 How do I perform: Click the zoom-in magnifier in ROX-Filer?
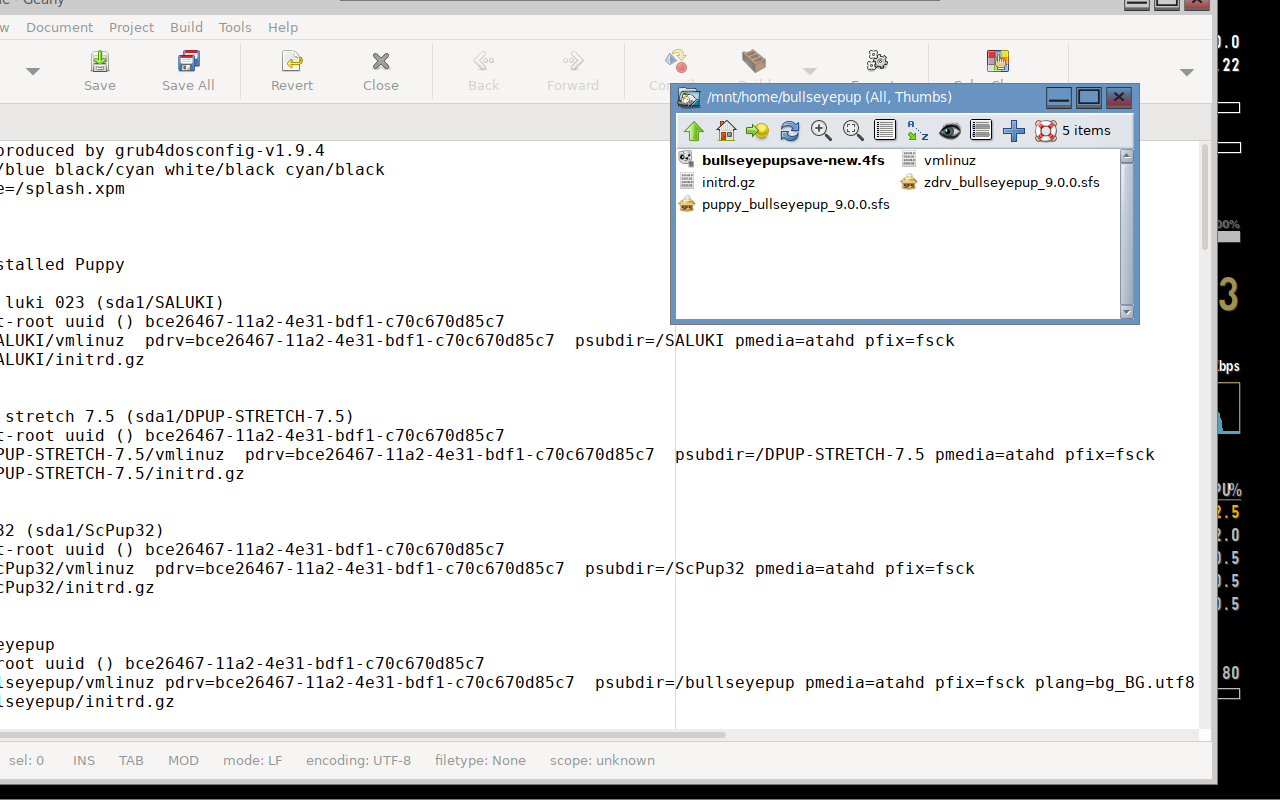(x=821, y=131)
